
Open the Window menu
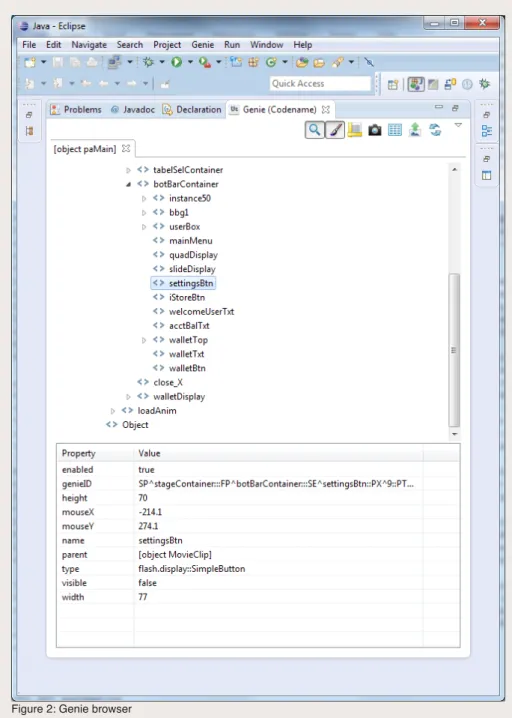click(267, 45)
